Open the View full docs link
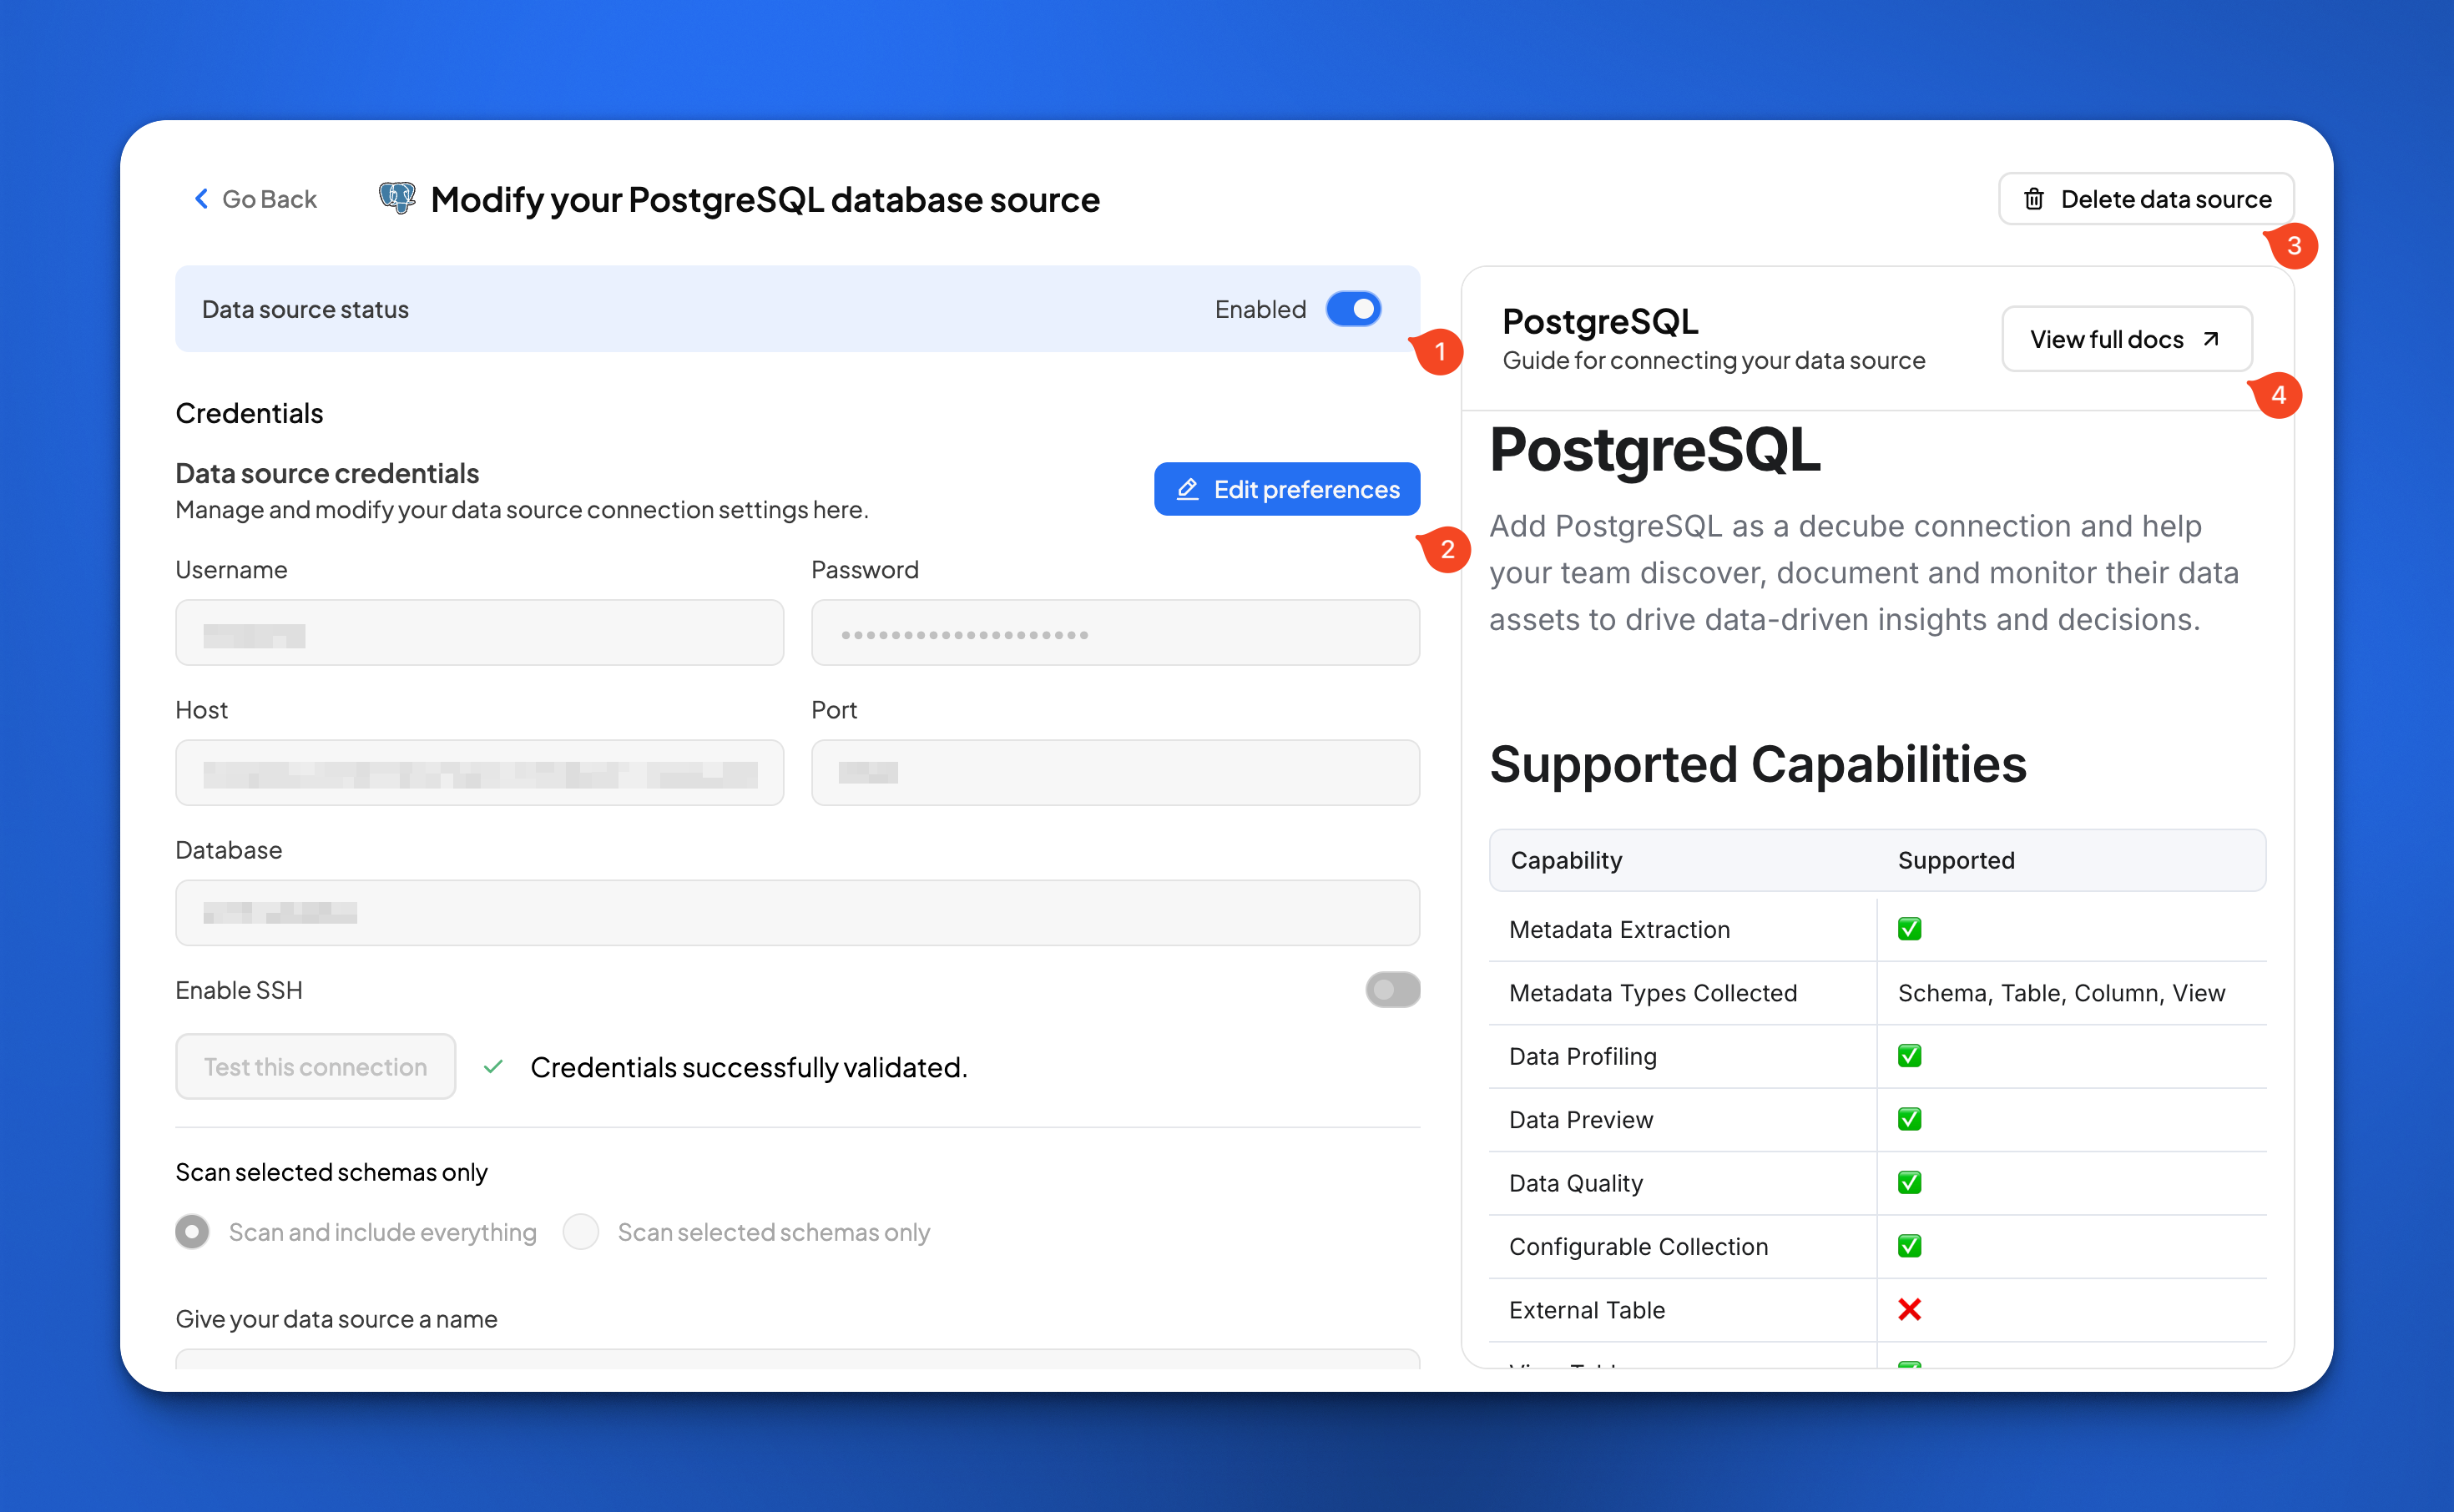The height and width of the screenshot is (1512, 2454). coord(2126,339)
